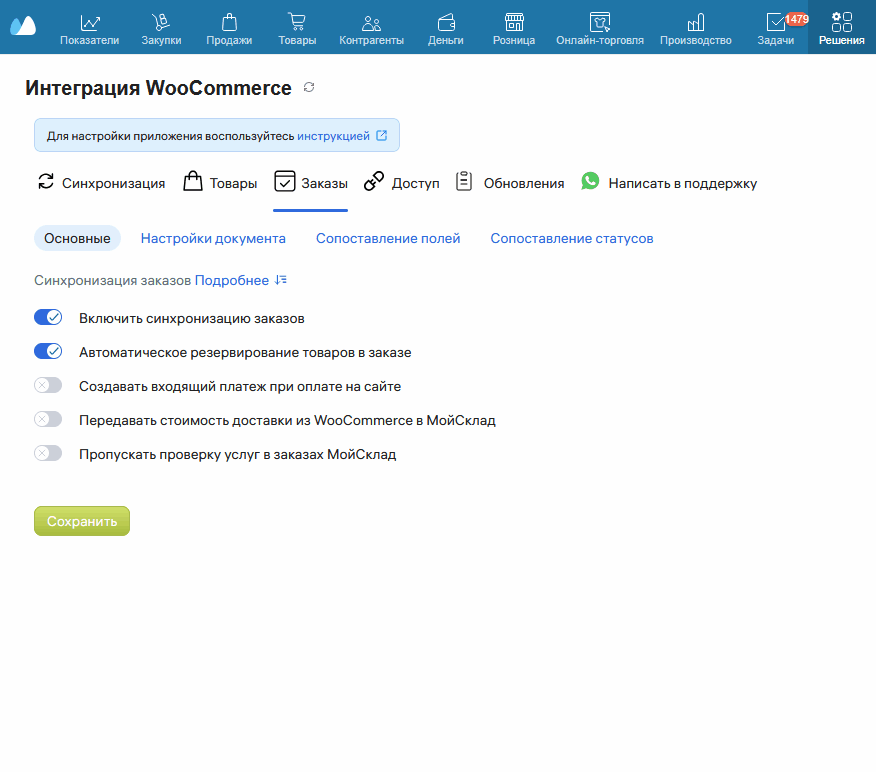Click the Показатели menu label
The height and width of the screenshot is (772, 876).
pos(89,40)
